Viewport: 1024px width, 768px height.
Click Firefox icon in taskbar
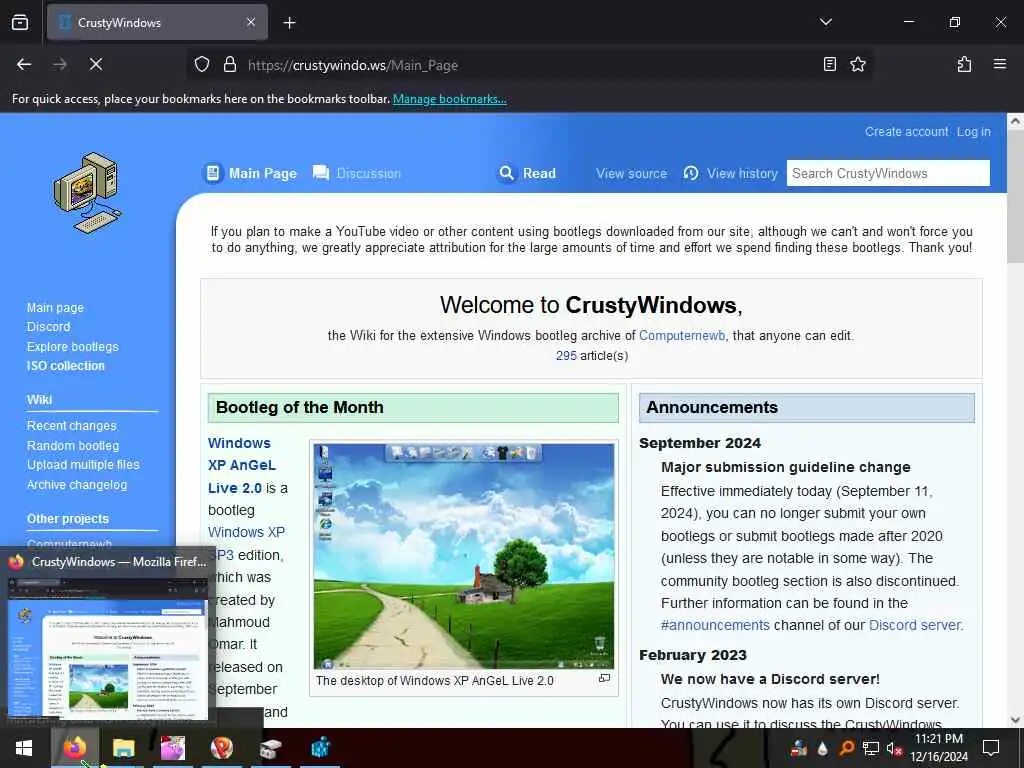tap(74, 748)
